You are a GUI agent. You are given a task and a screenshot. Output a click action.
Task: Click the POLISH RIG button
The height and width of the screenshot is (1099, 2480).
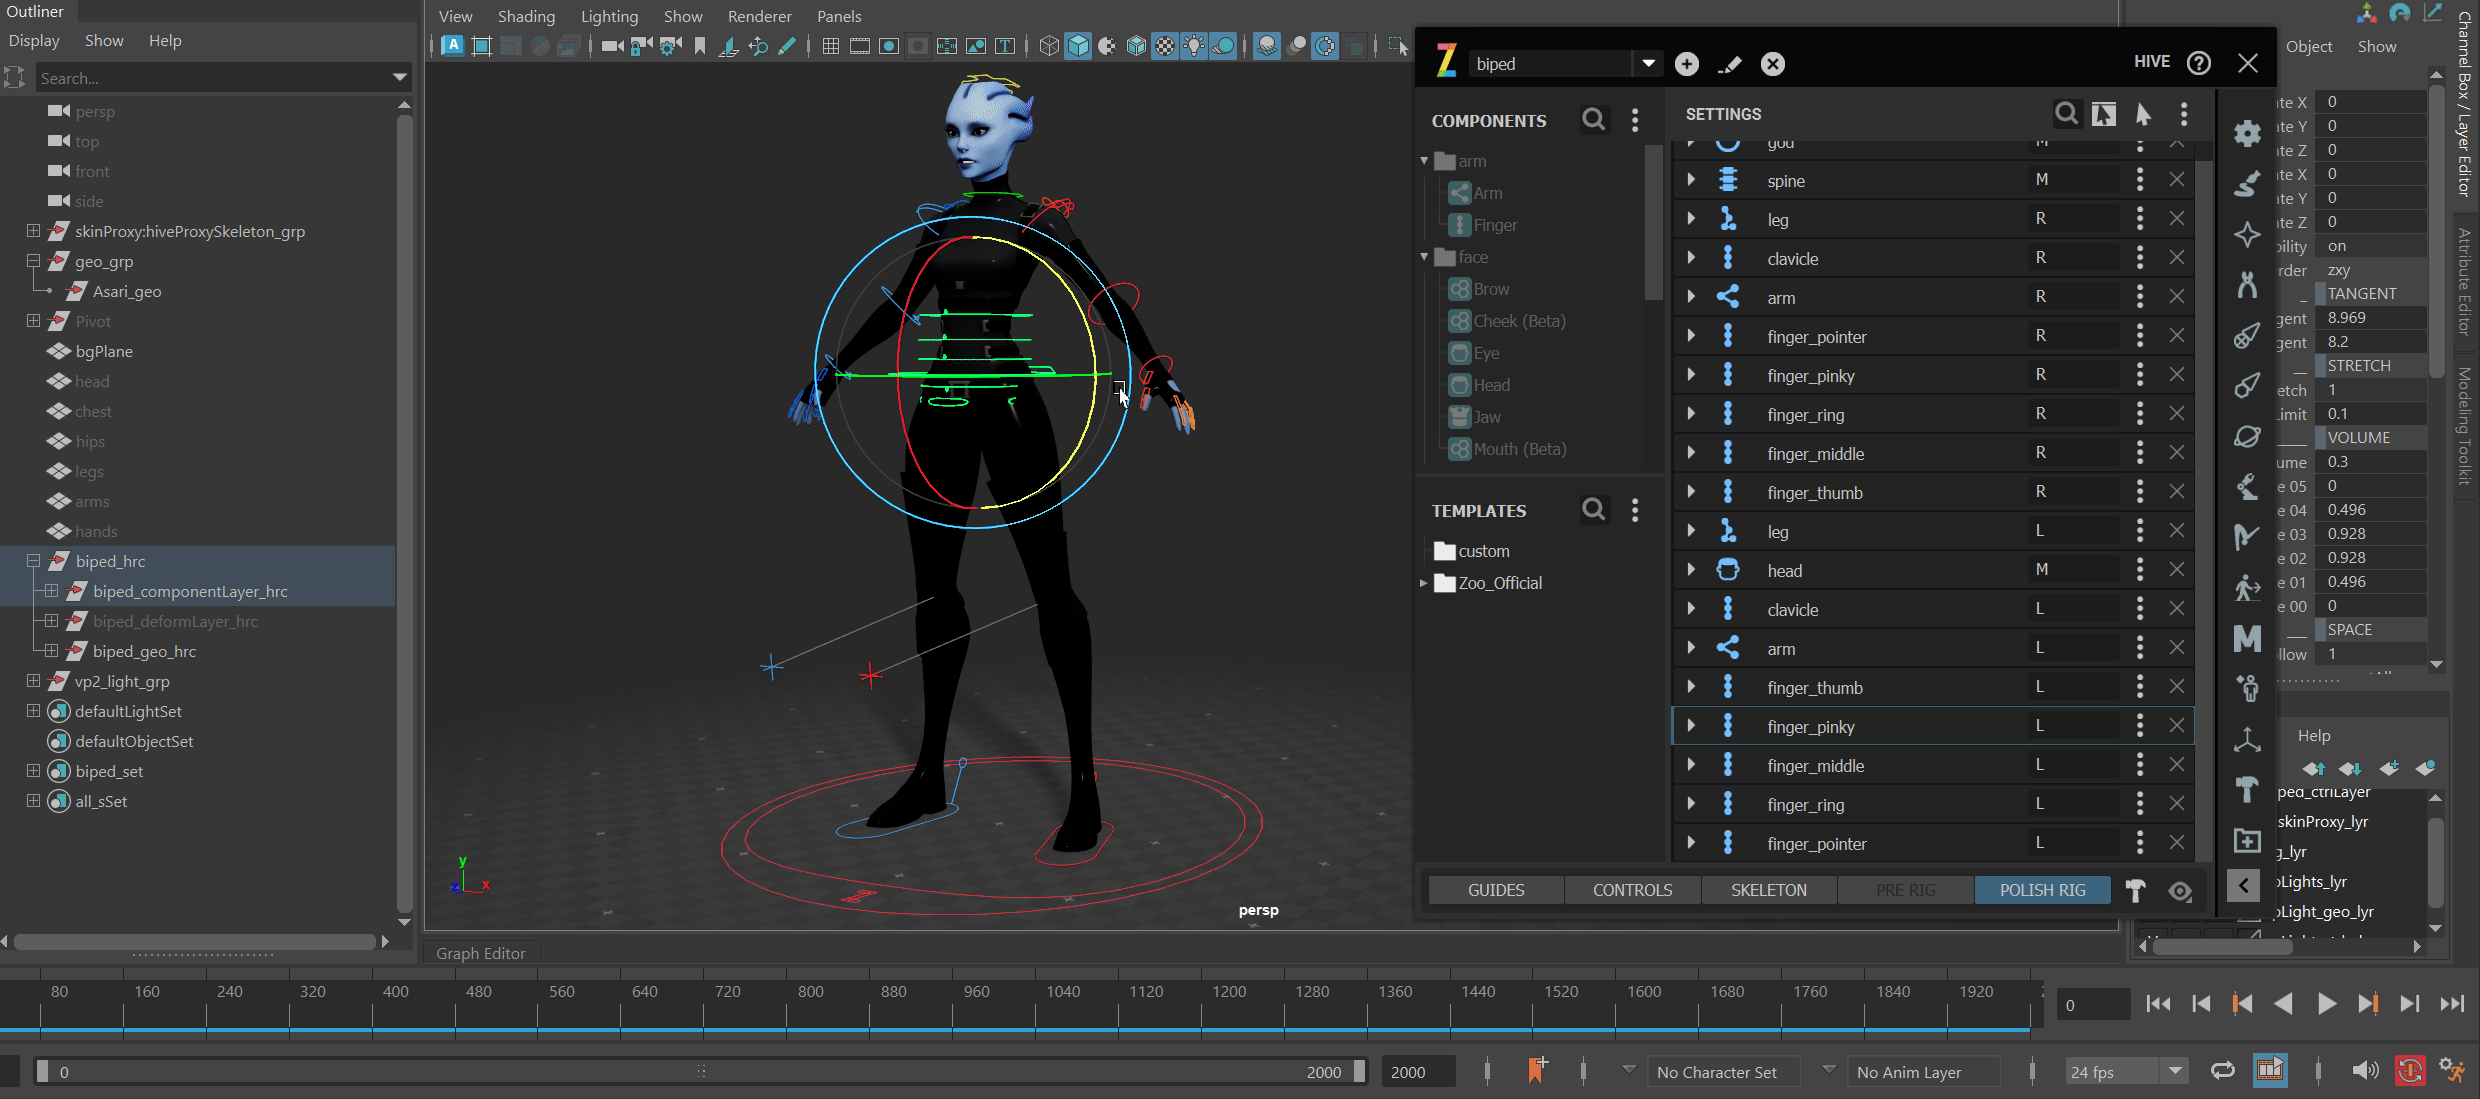click(x=2043, y=889)
